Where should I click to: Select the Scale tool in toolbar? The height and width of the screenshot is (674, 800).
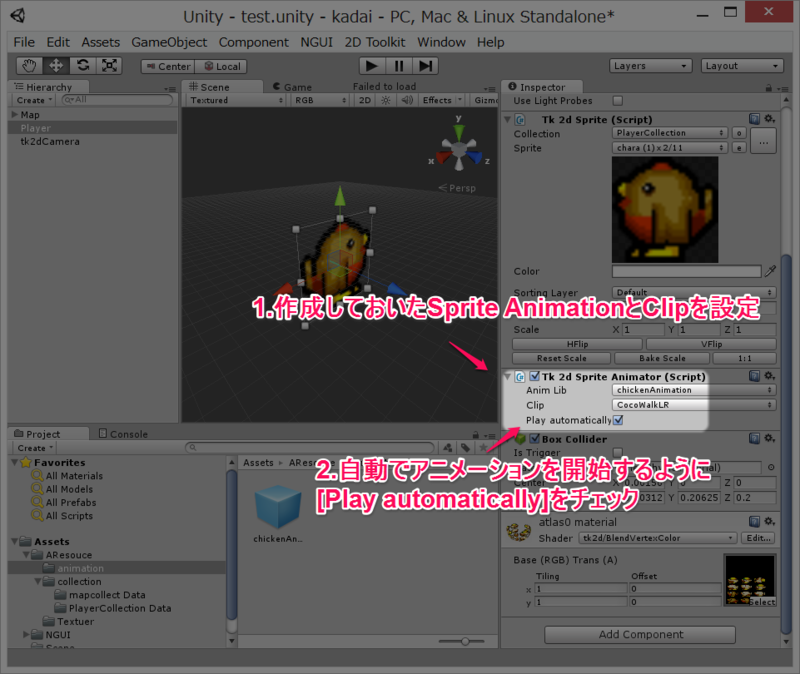pos(109,66)
